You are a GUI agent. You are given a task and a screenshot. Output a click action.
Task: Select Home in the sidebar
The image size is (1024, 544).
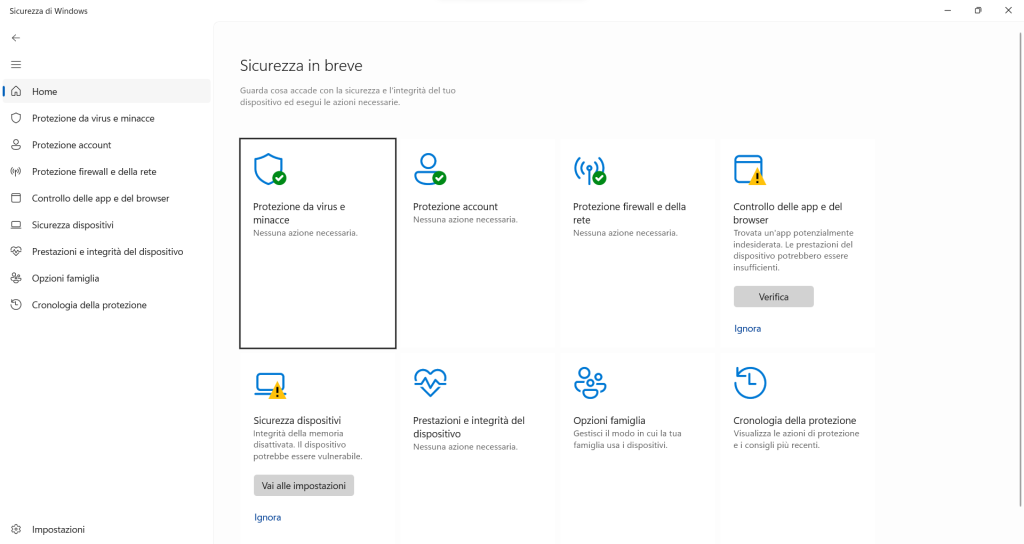tap(107, 91)
